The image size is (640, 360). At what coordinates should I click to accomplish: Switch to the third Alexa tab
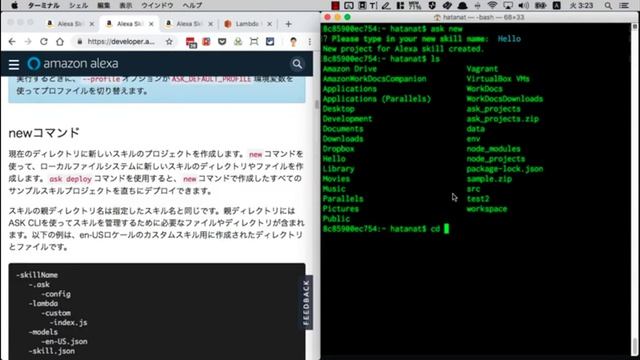click(188, 24)
